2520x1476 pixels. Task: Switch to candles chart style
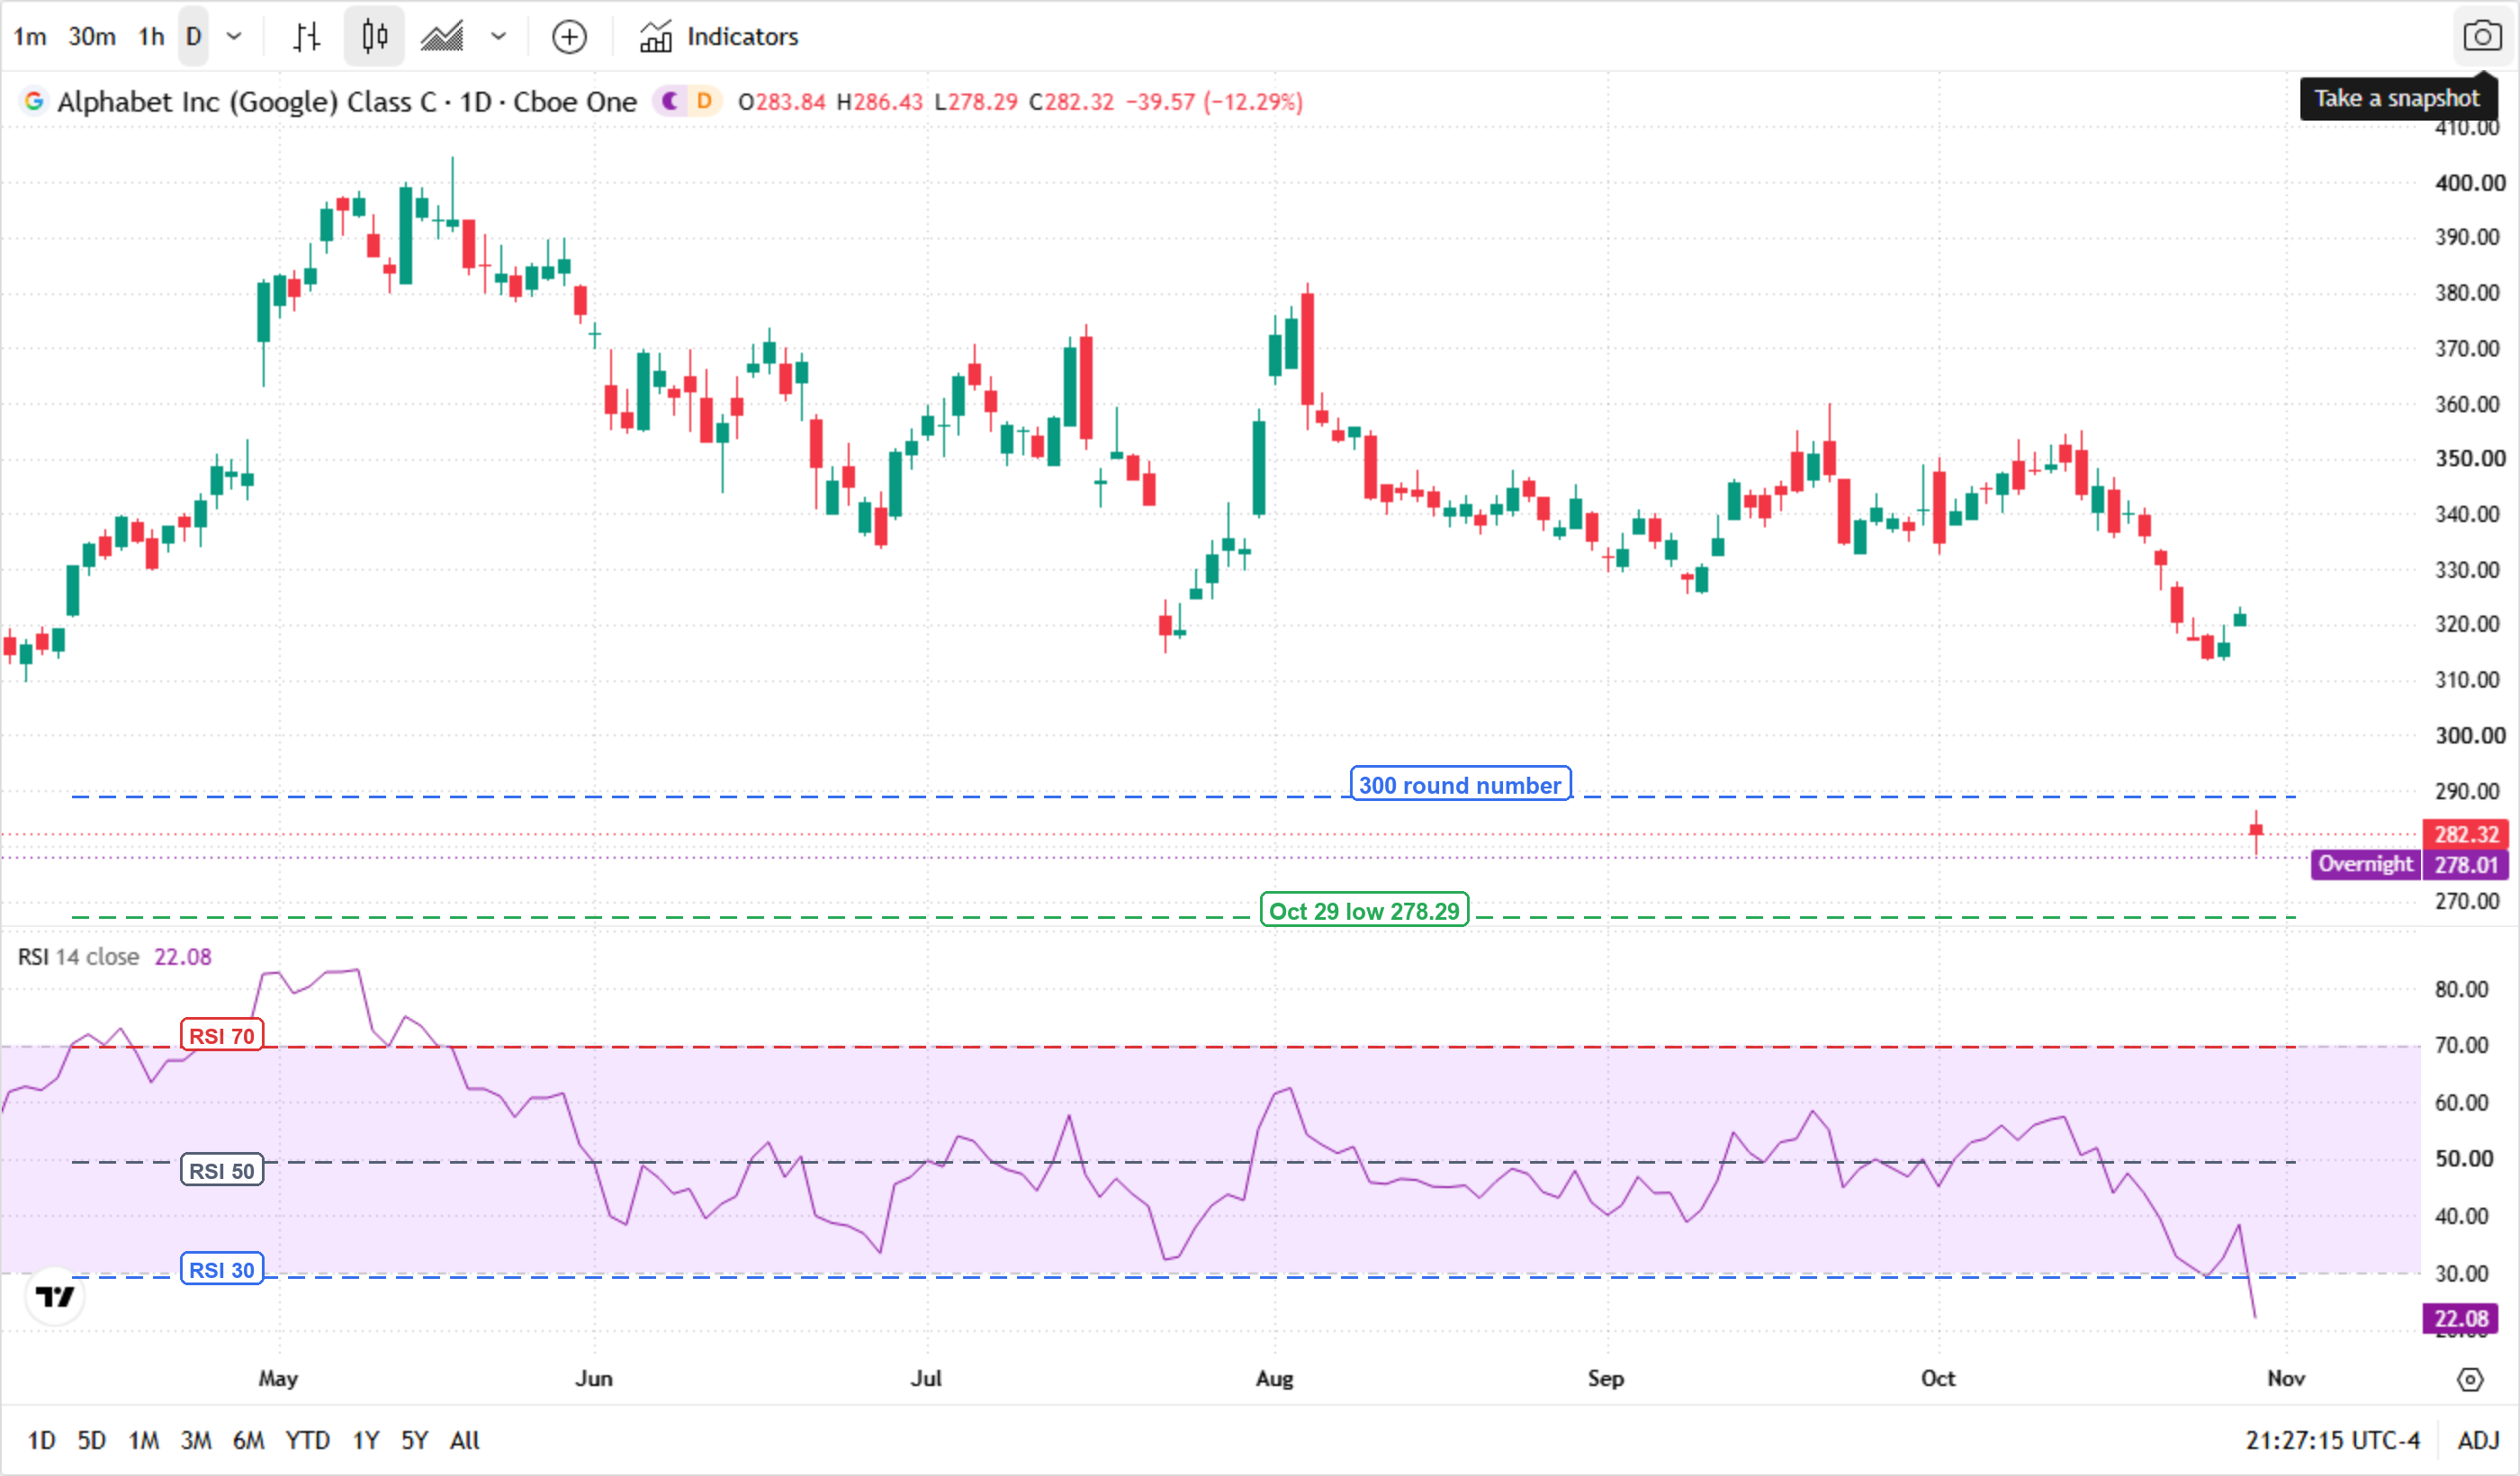(x=374, y=37)
